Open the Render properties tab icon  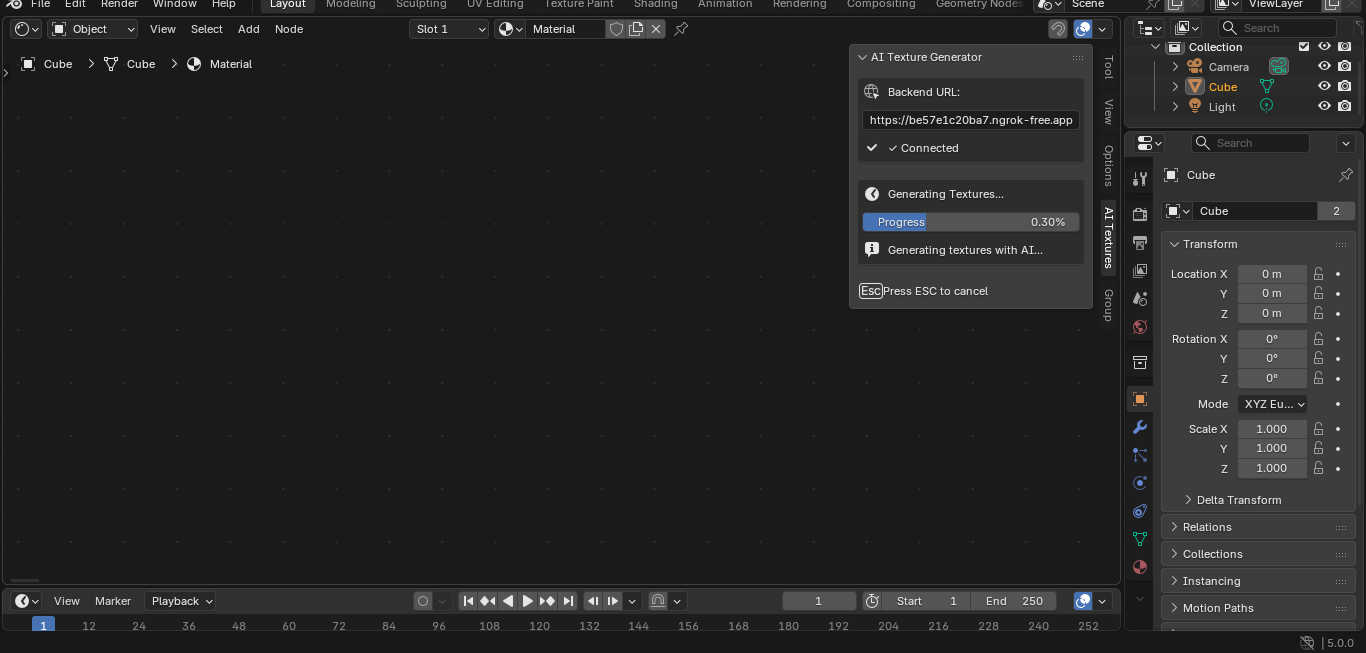[x=1140, y=214]
